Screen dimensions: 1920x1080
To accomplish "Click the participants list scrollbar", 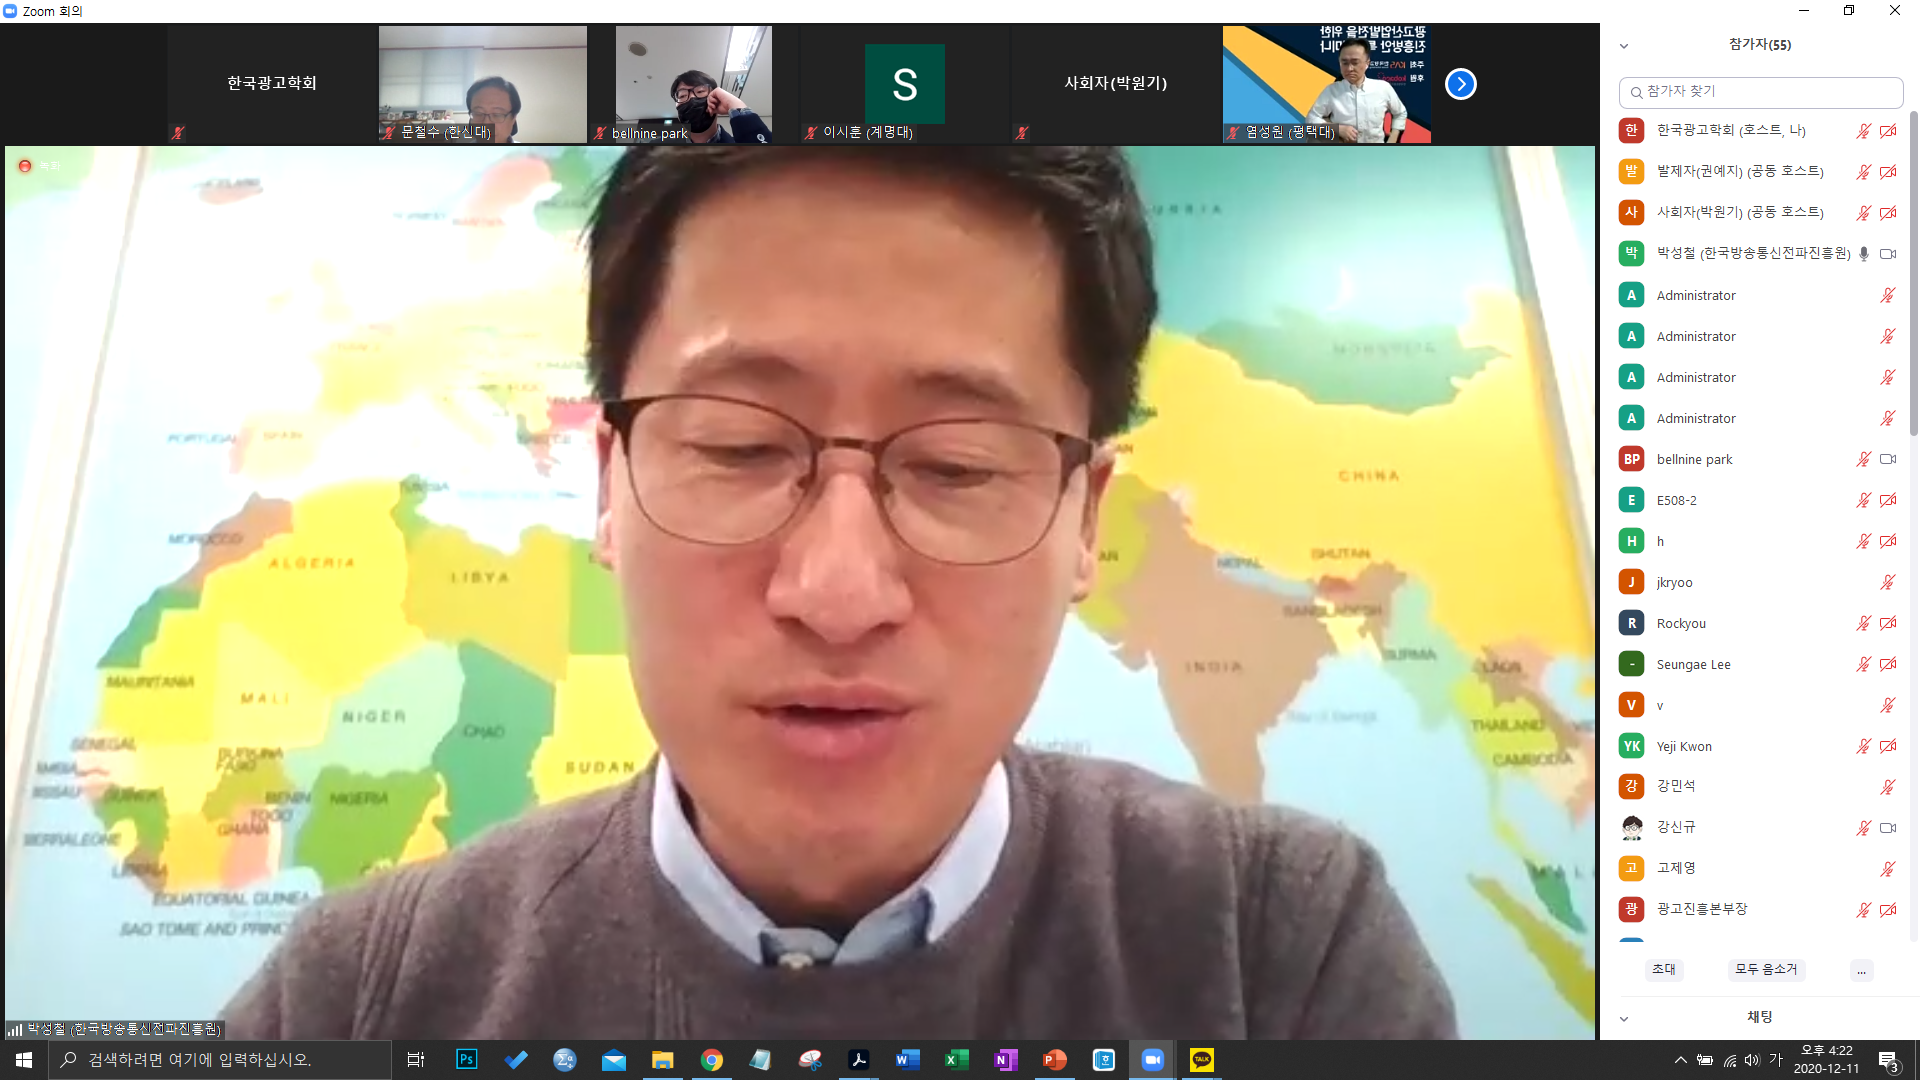I will [x=1913, y=275].
